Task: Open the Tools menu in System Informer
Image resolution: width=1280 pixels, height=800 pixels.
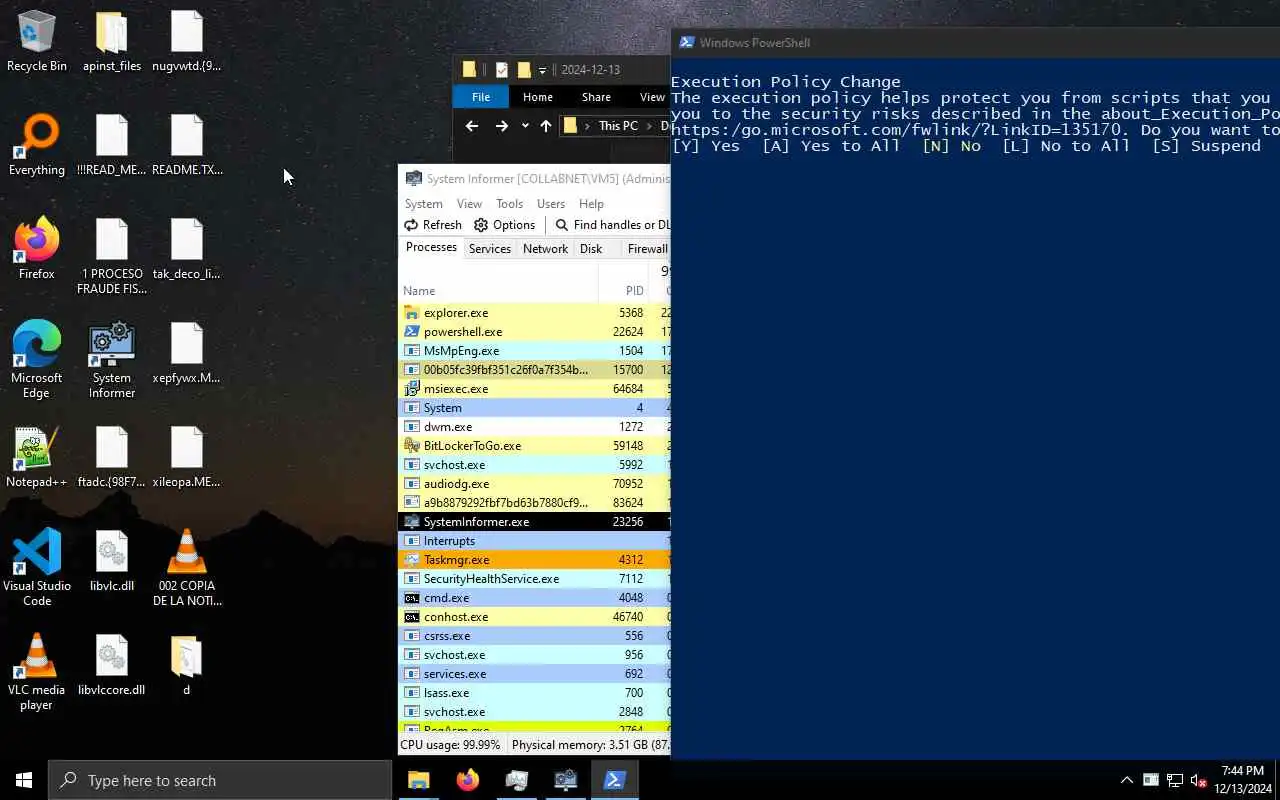Action: [x=510, y=204]
